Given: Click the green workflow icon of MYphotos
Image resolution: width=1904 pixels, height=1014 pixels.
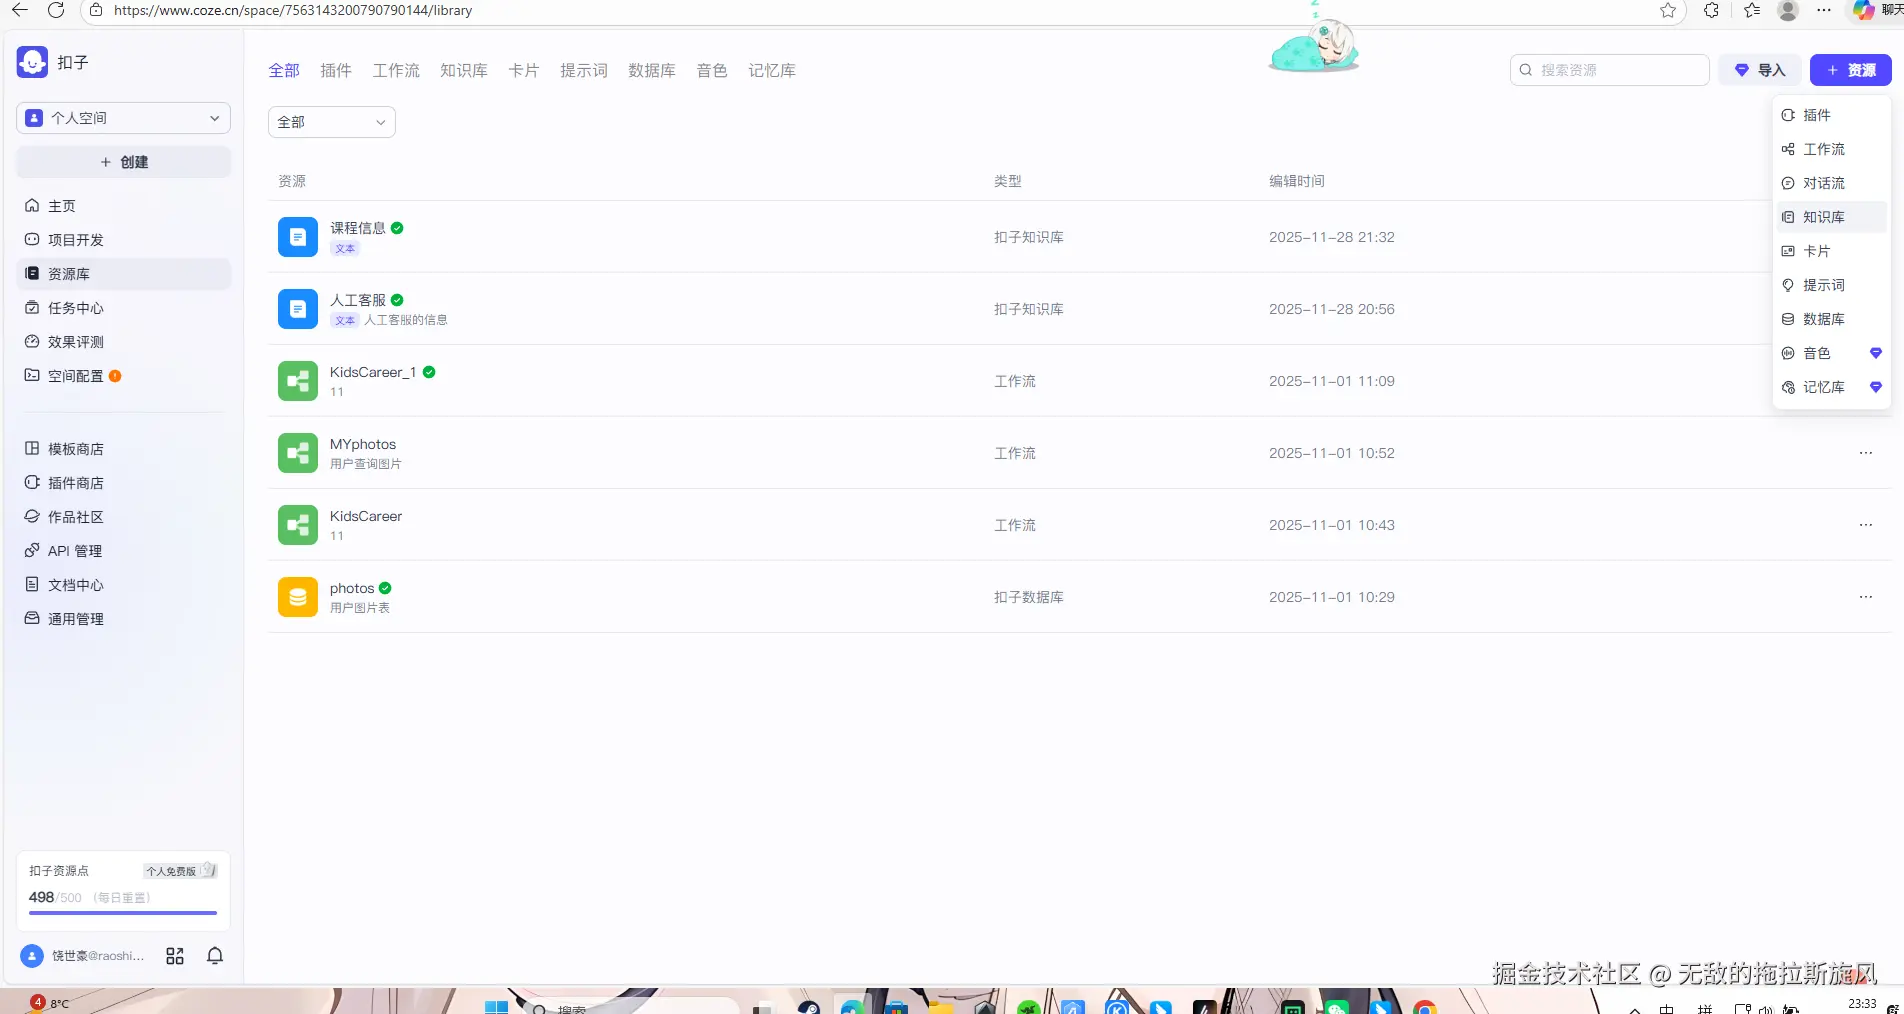Looking at the screenshot, I should [x=298, y=453].
